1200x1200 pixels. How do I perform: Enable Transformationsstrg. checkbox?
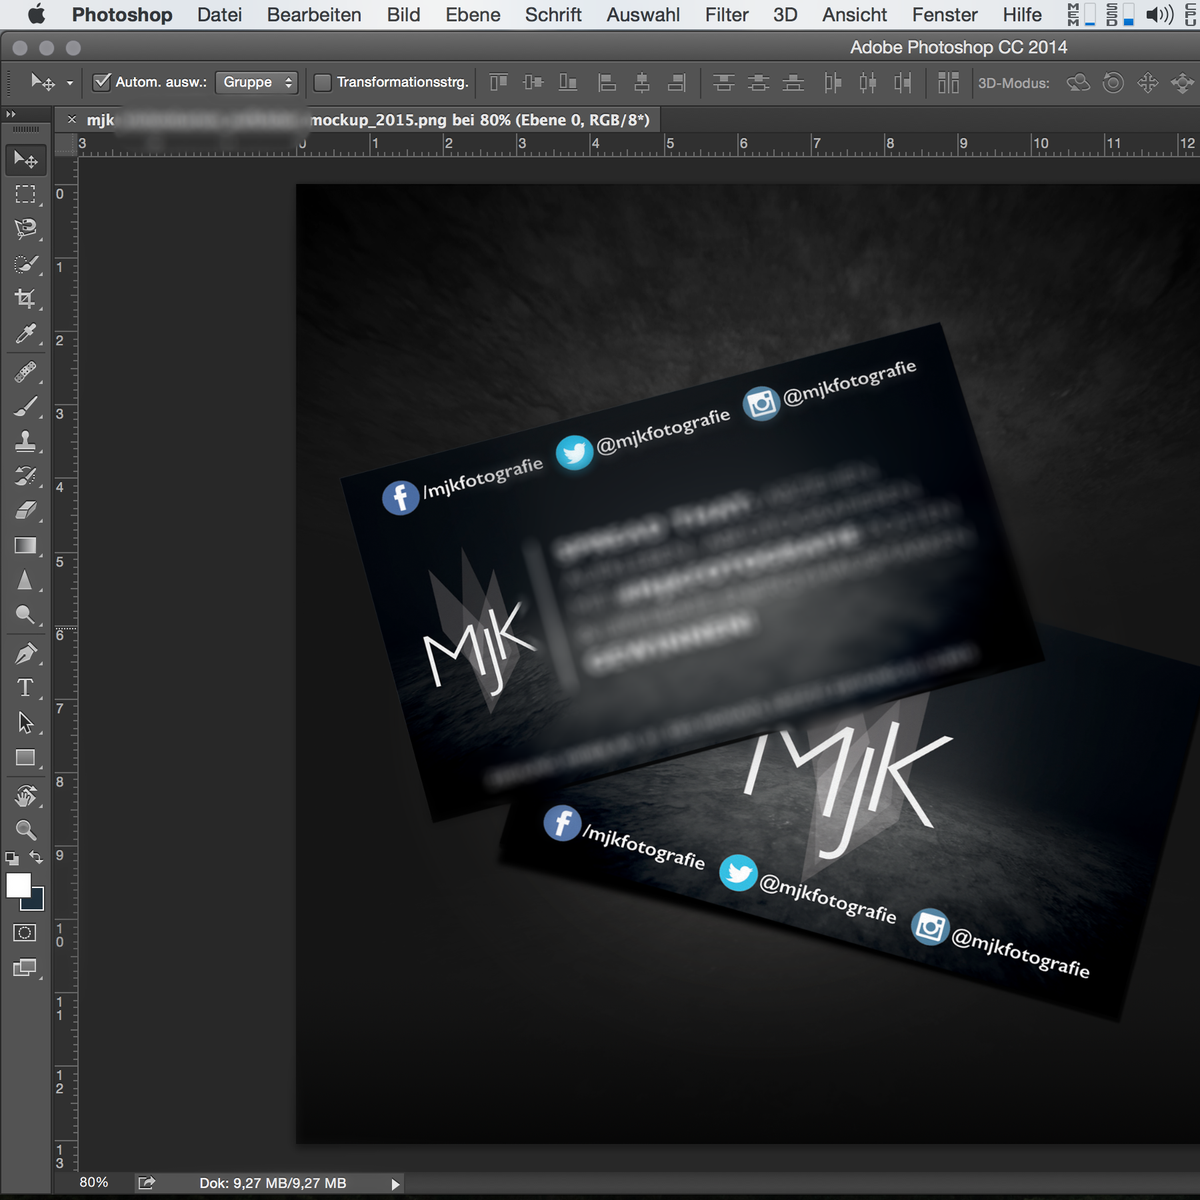[322, 82]
